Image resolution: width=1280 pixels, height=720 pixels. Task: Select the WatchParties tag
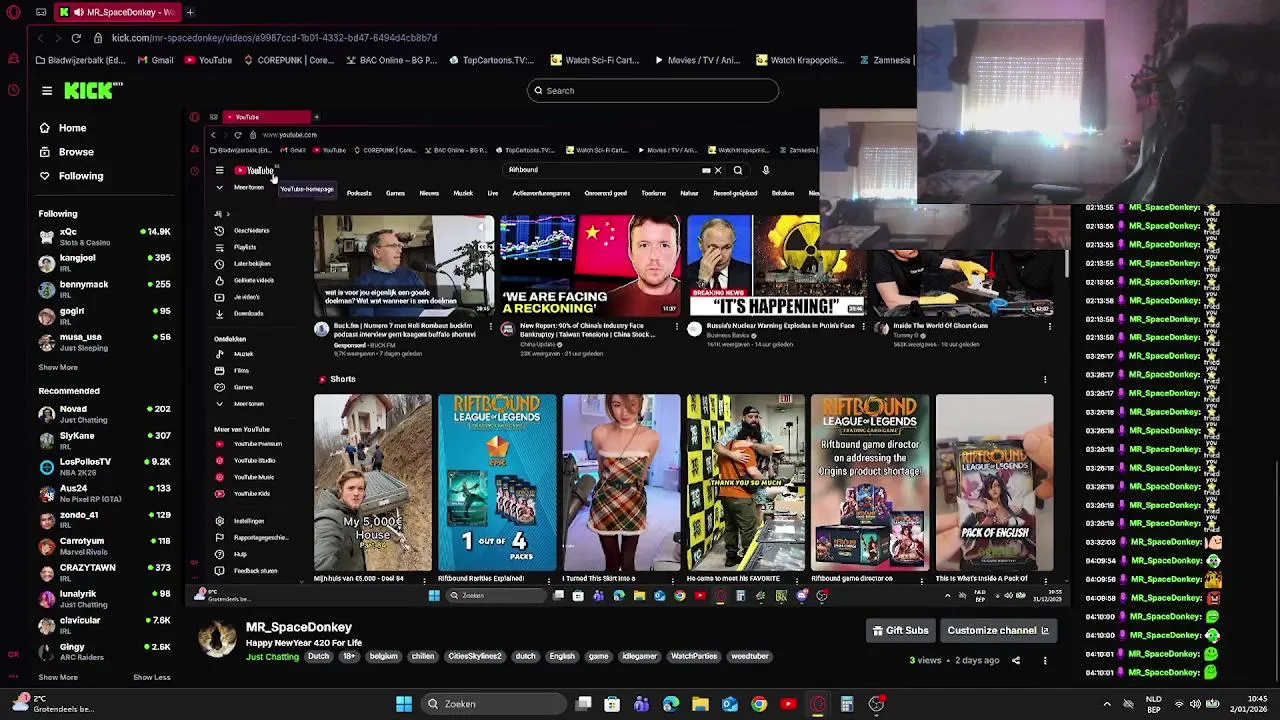tap(694, 657)
